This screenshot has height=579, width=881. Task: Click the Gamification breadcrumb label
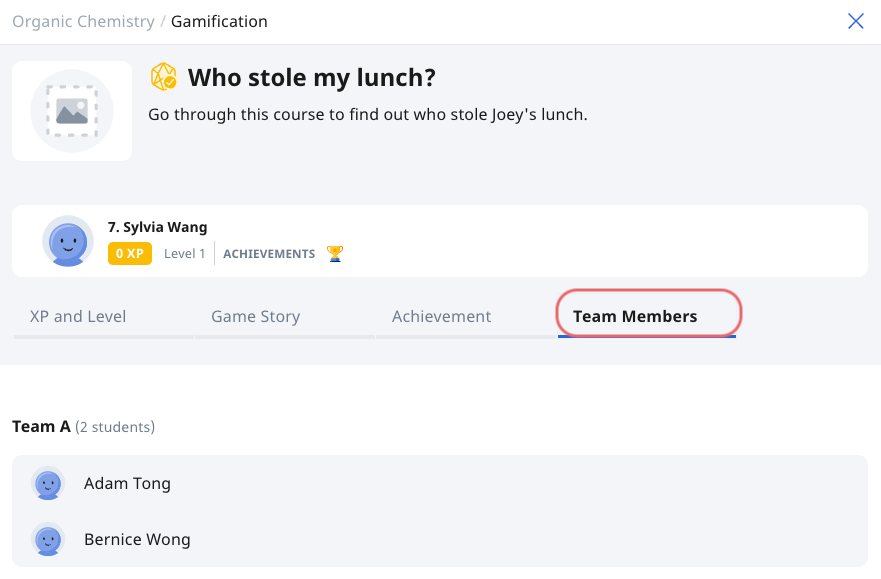pyautogui.click(x=219, y=21)
